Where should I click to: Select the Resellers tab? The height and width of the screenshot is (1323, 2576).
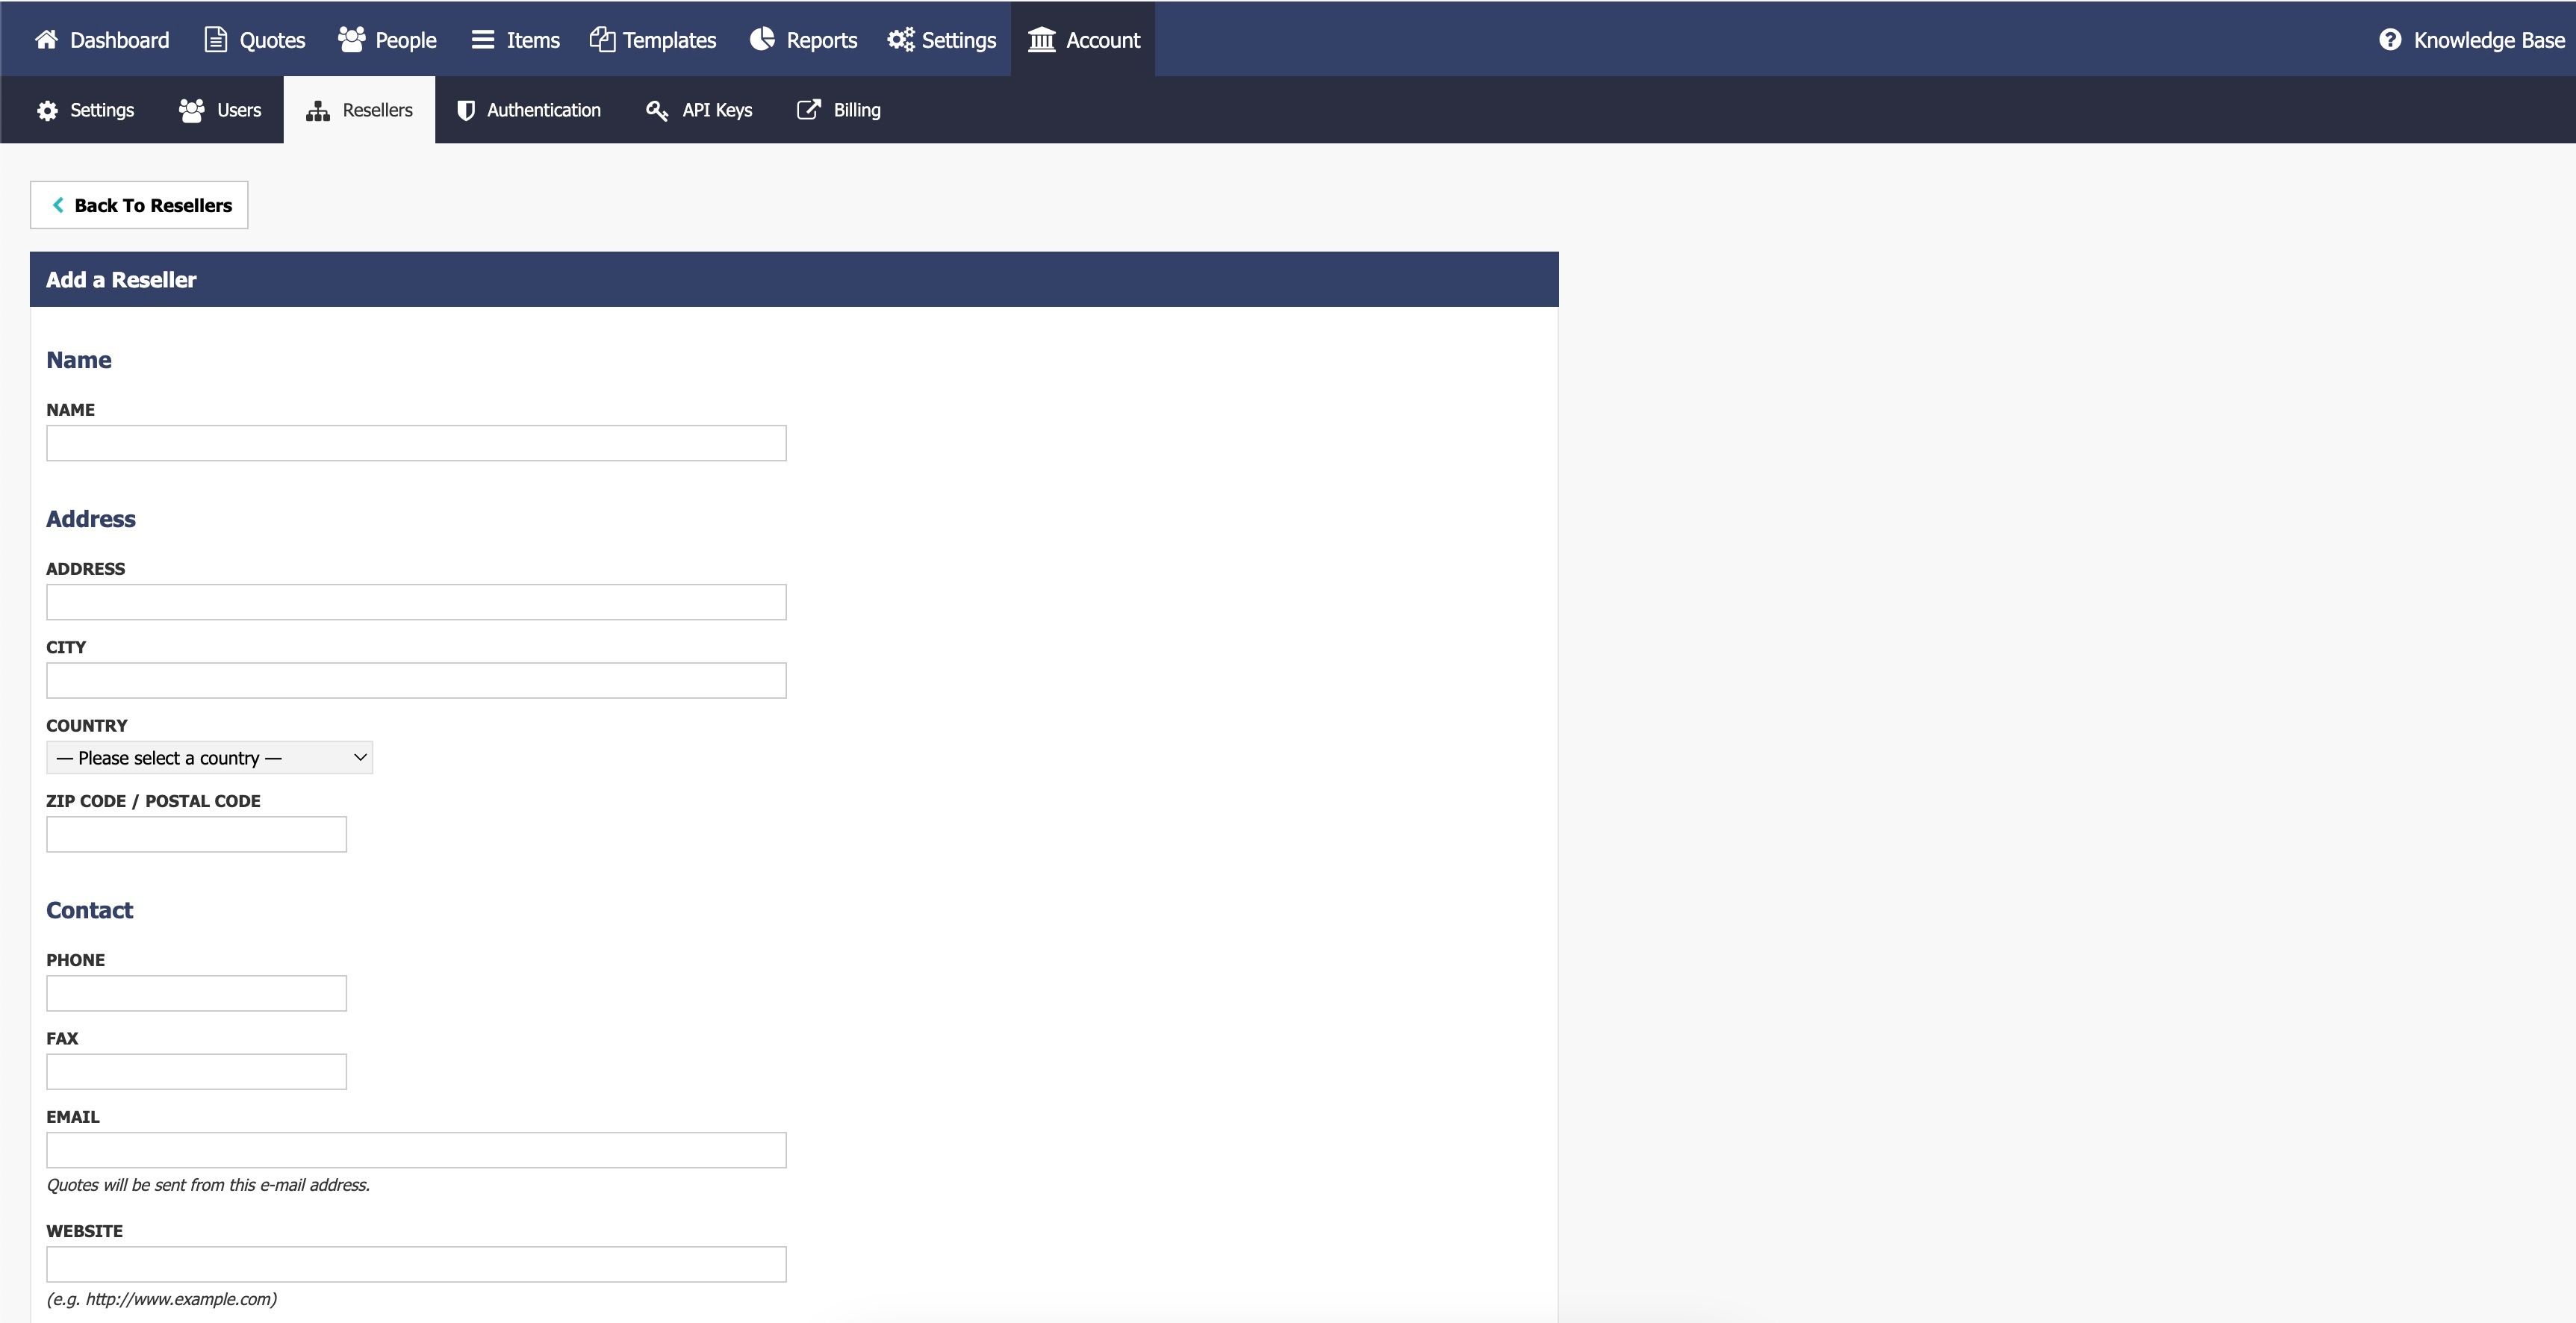359,110
